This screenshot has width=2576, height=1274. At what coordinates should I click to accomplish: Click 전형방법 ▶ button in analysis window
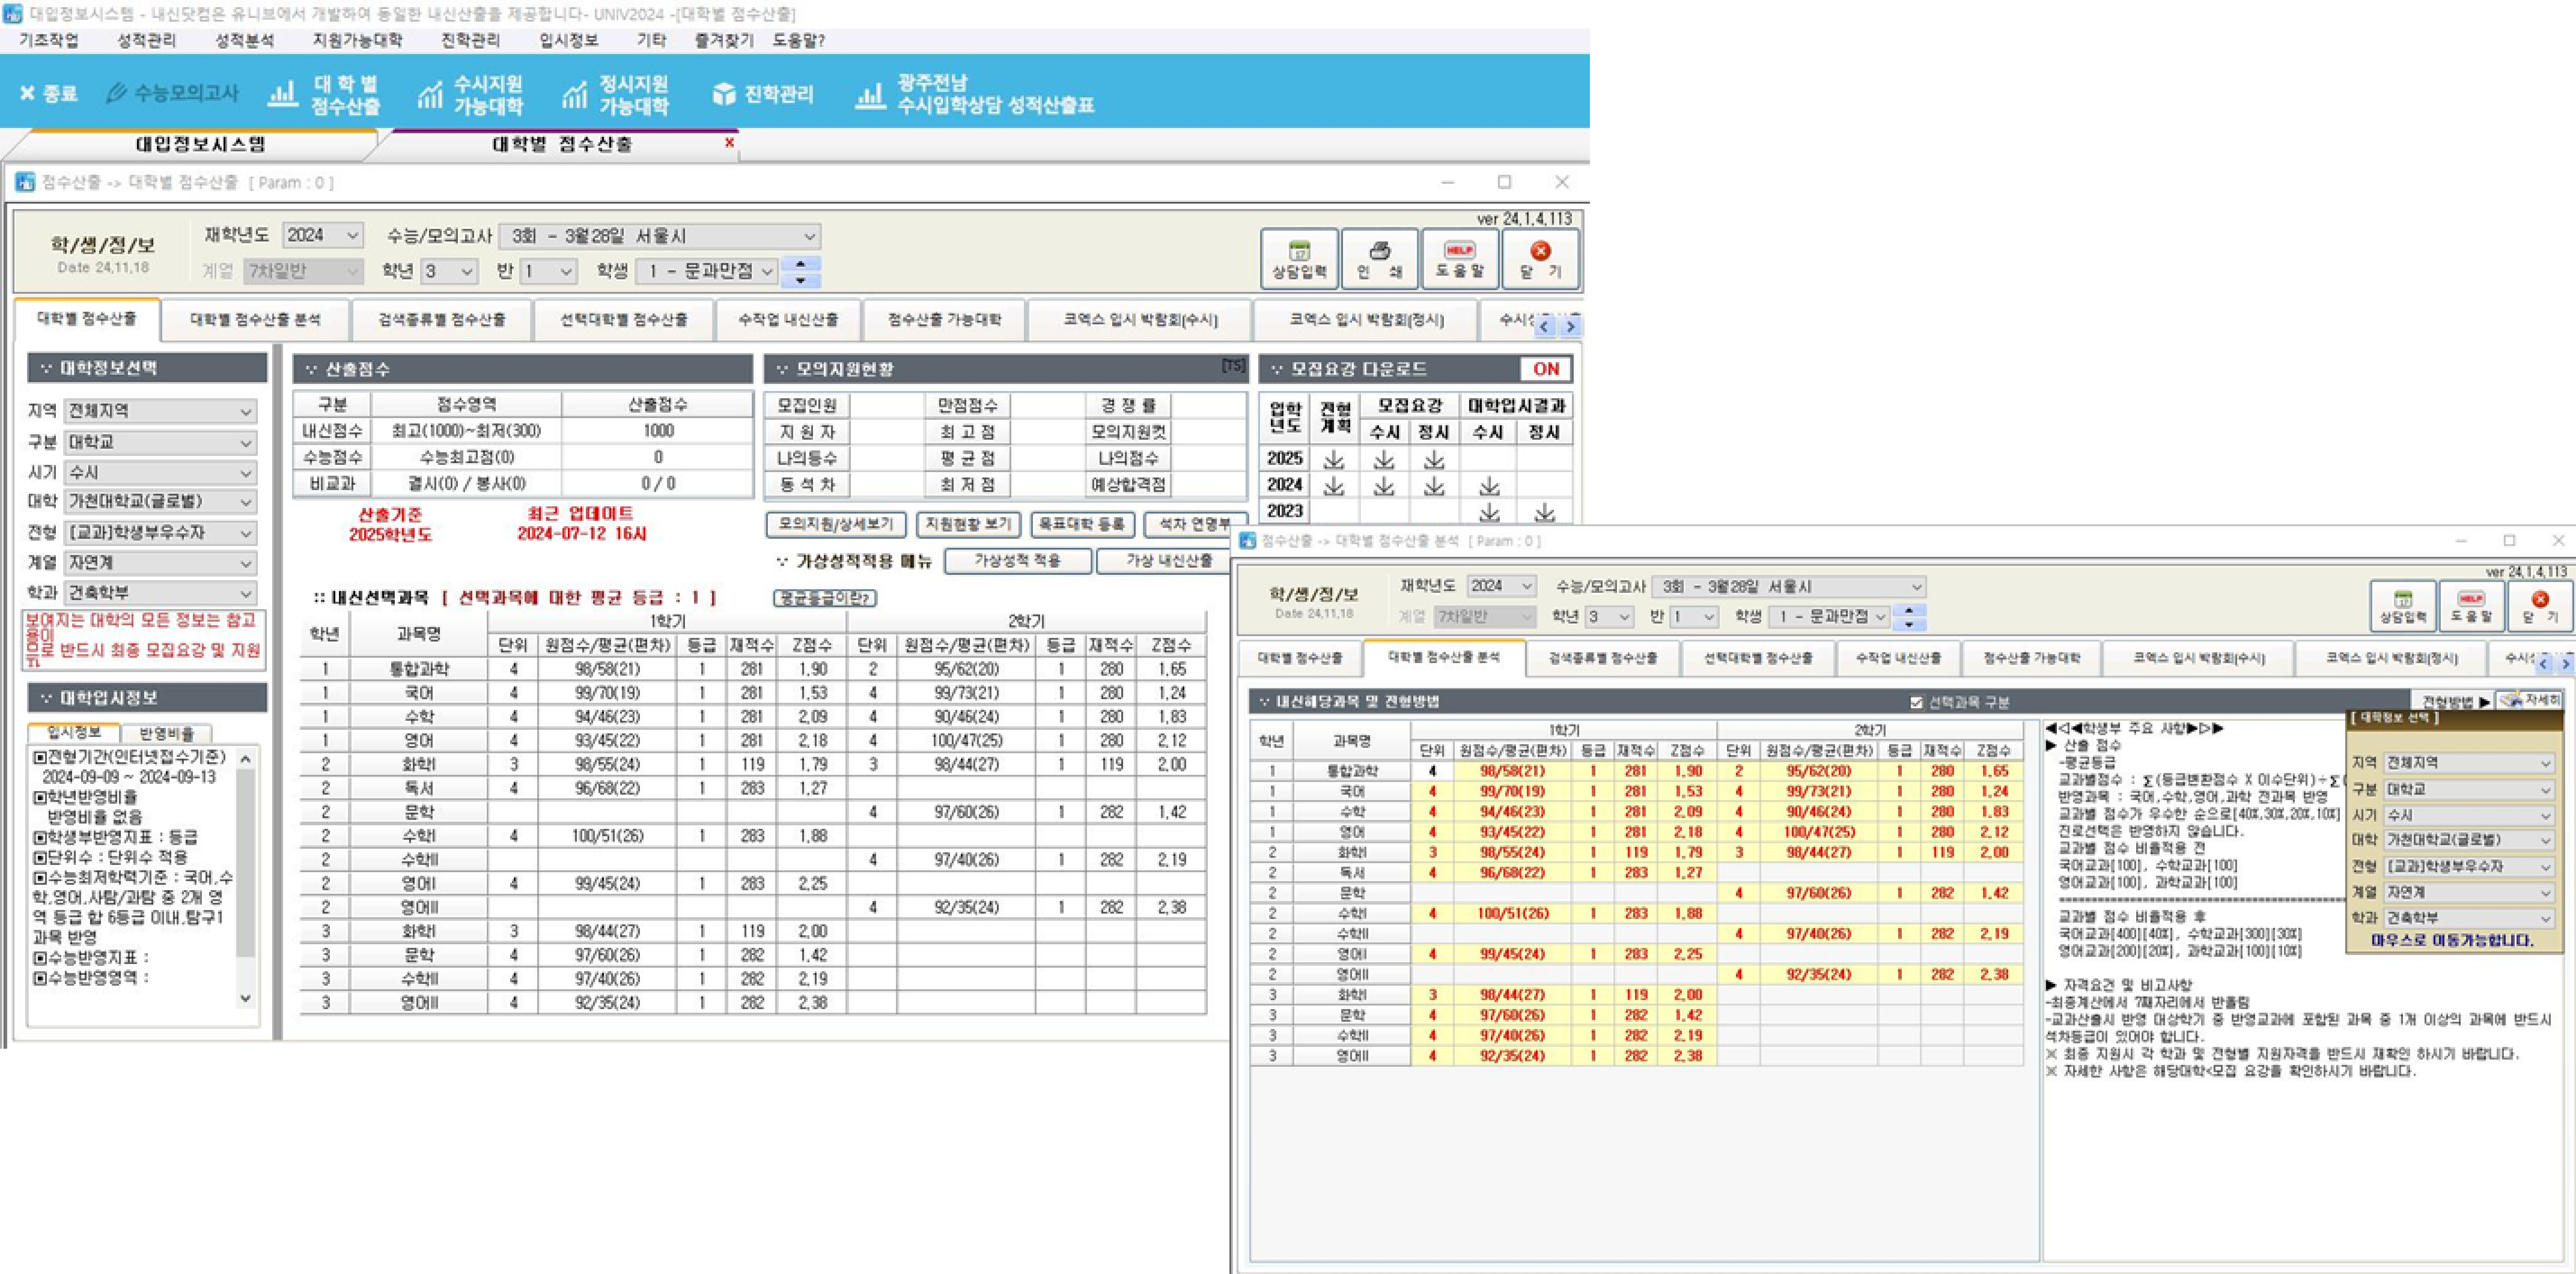point(2455,701)
